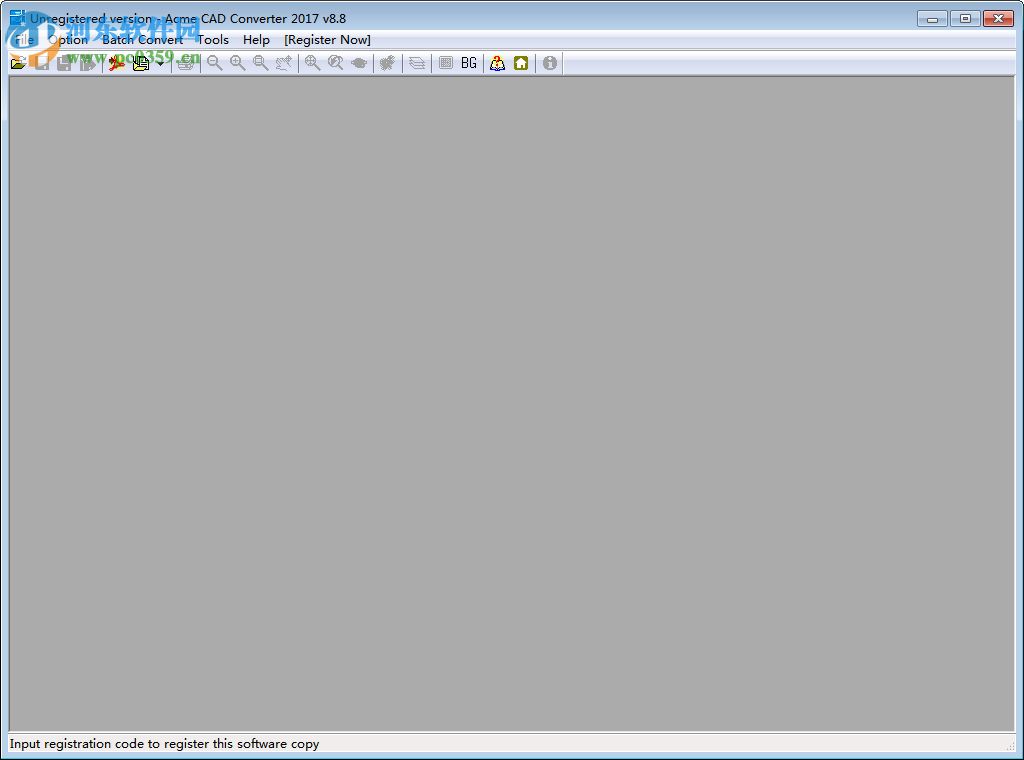1024x760 pixels.
Task: Close the Acme CAD Converter window
Action: 999,19
